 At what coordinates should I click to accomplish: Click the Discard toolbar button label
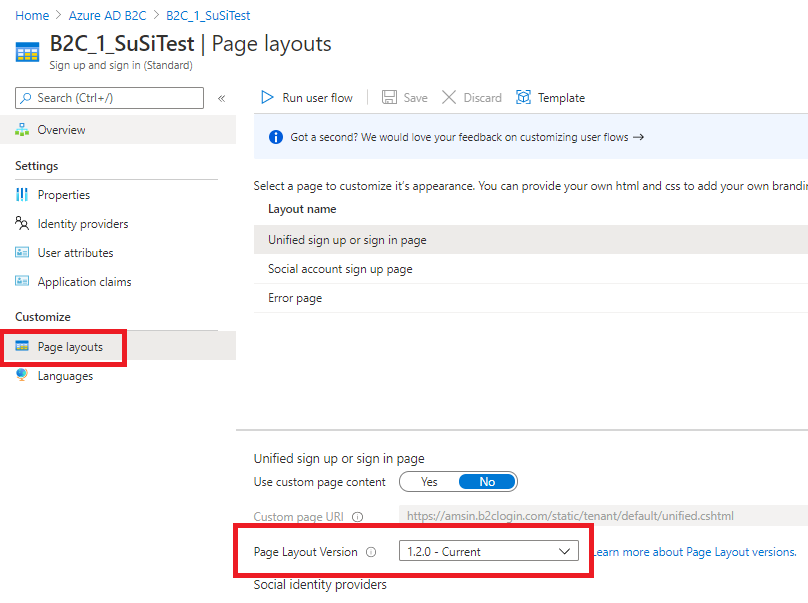pos(482,97)
